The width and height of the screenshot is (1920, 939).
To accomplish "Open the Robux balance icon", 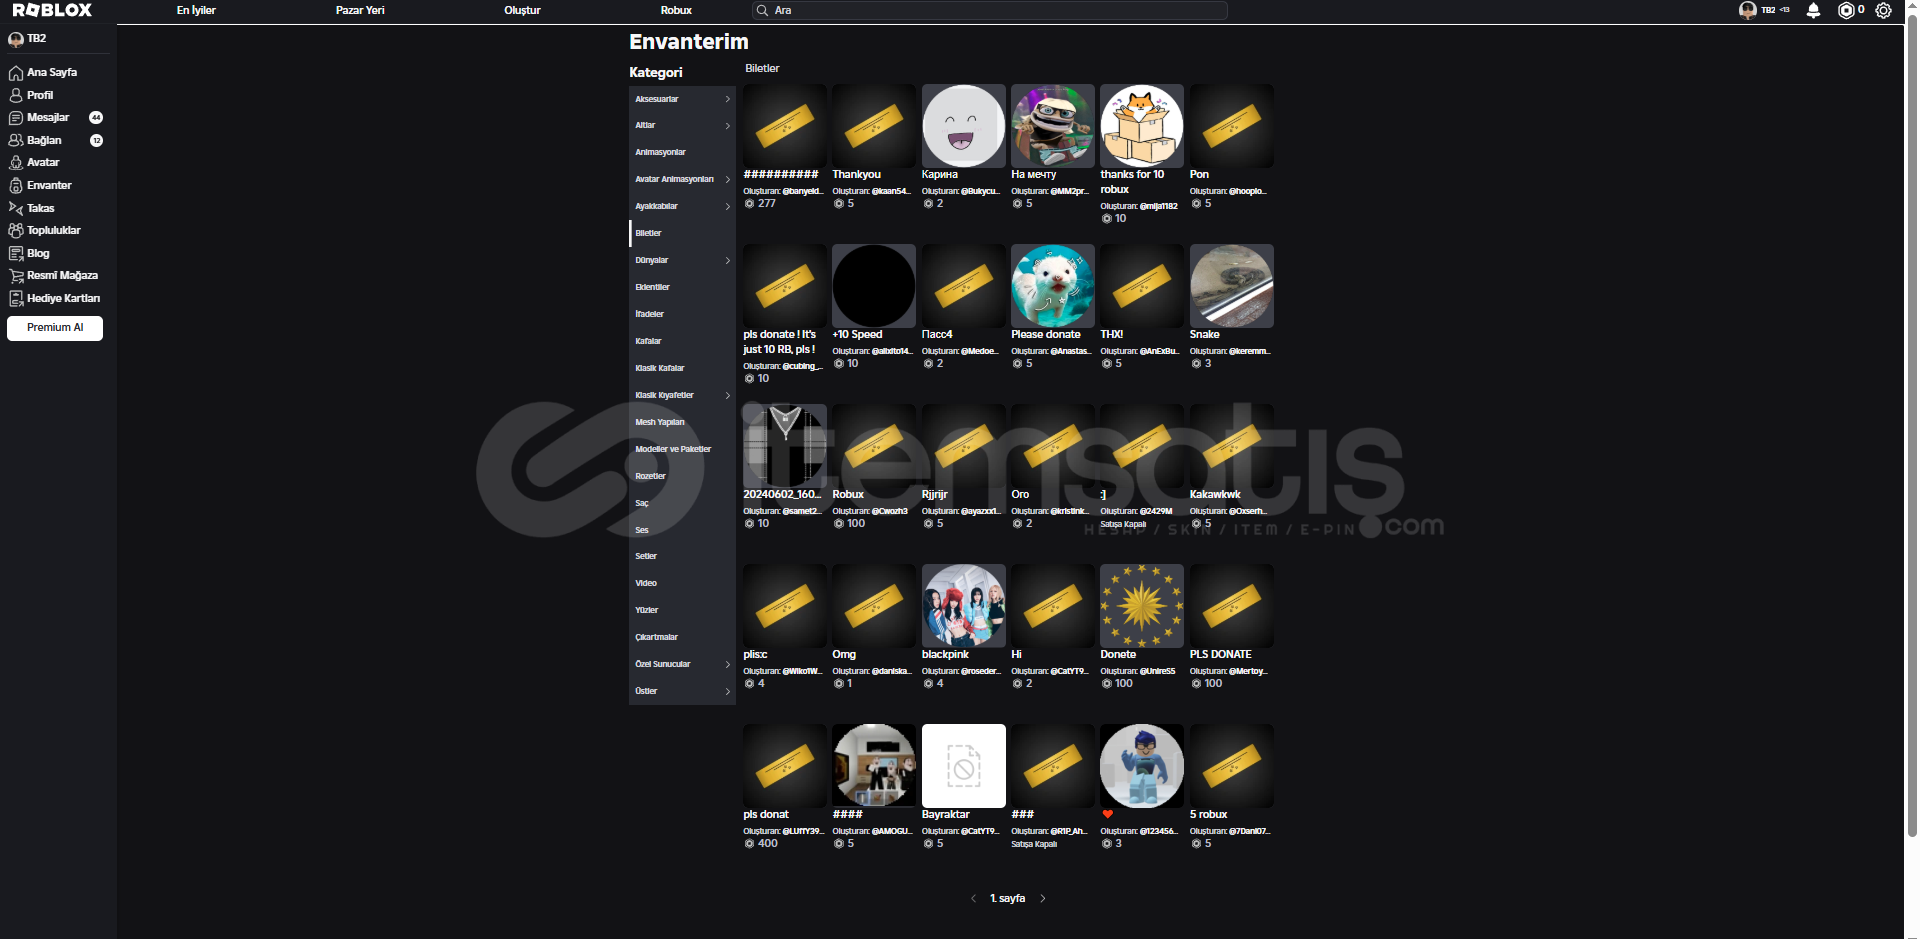I will click(1846, 10).
